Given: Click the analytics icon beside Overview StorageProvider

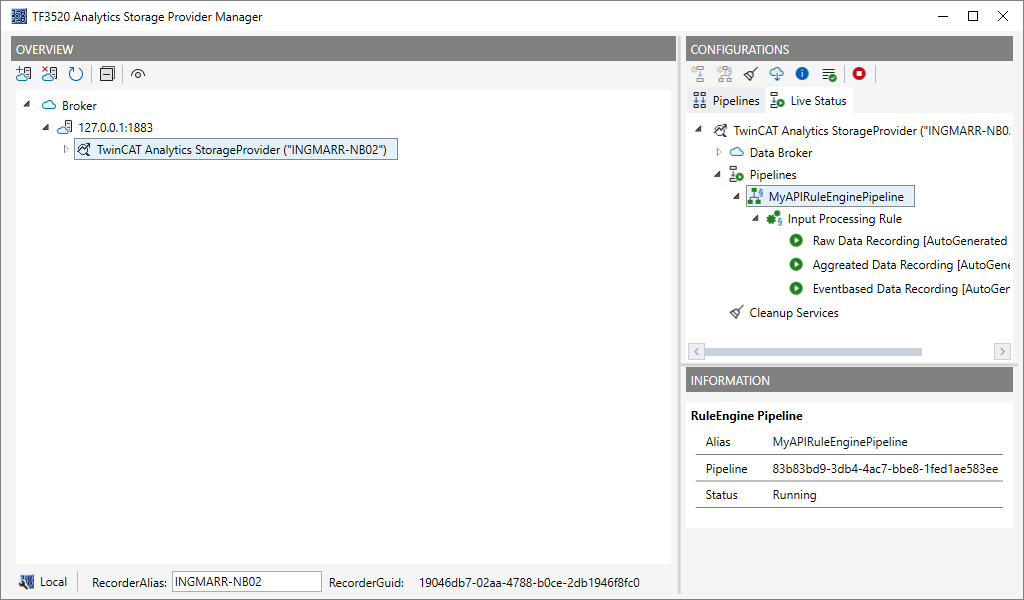Looking at the screenshot, I should [84, 150].
